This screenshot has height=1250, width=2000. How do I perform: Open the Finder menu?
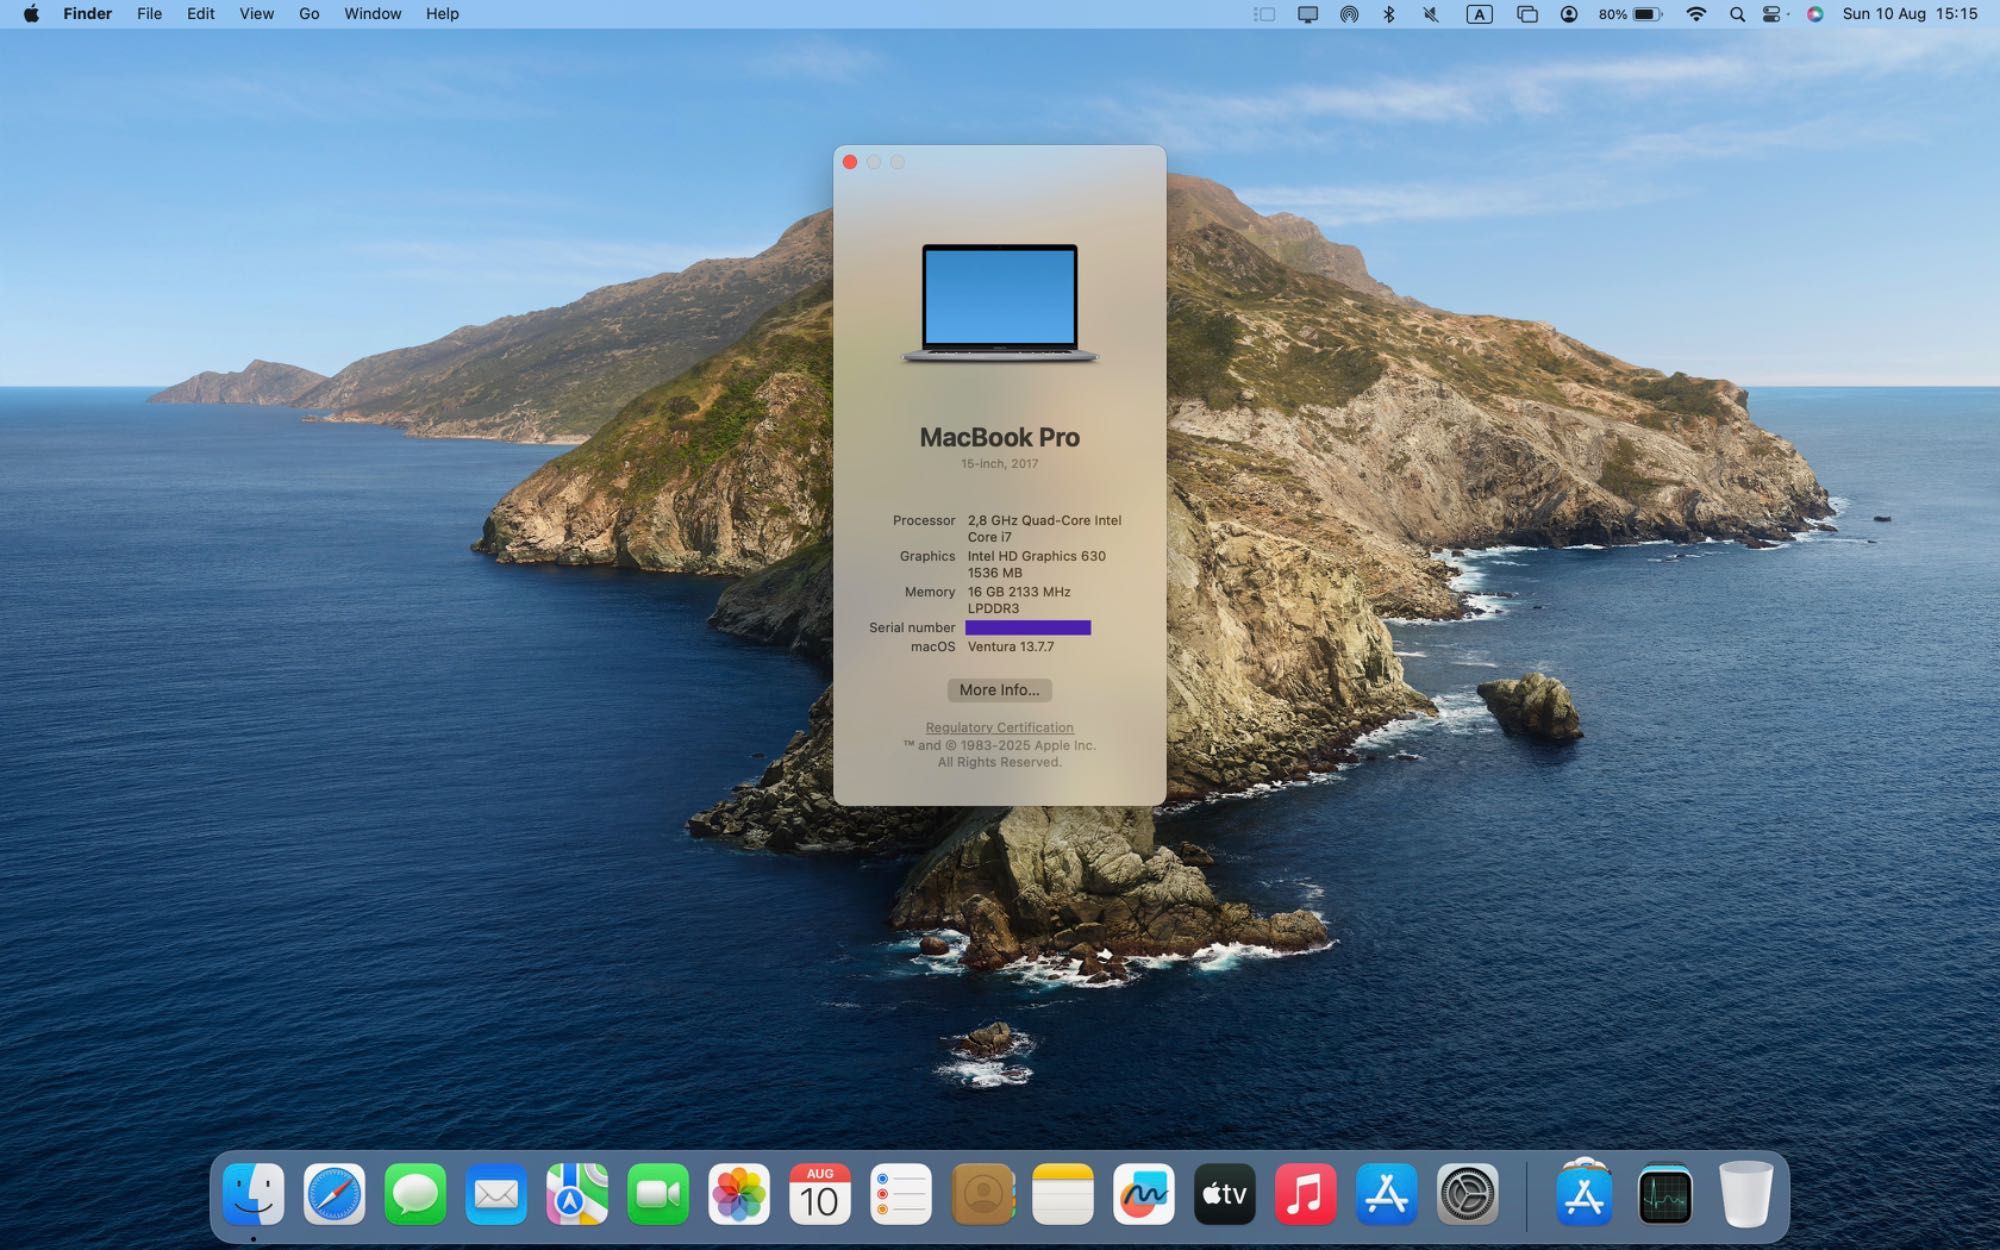pos(87,14)
